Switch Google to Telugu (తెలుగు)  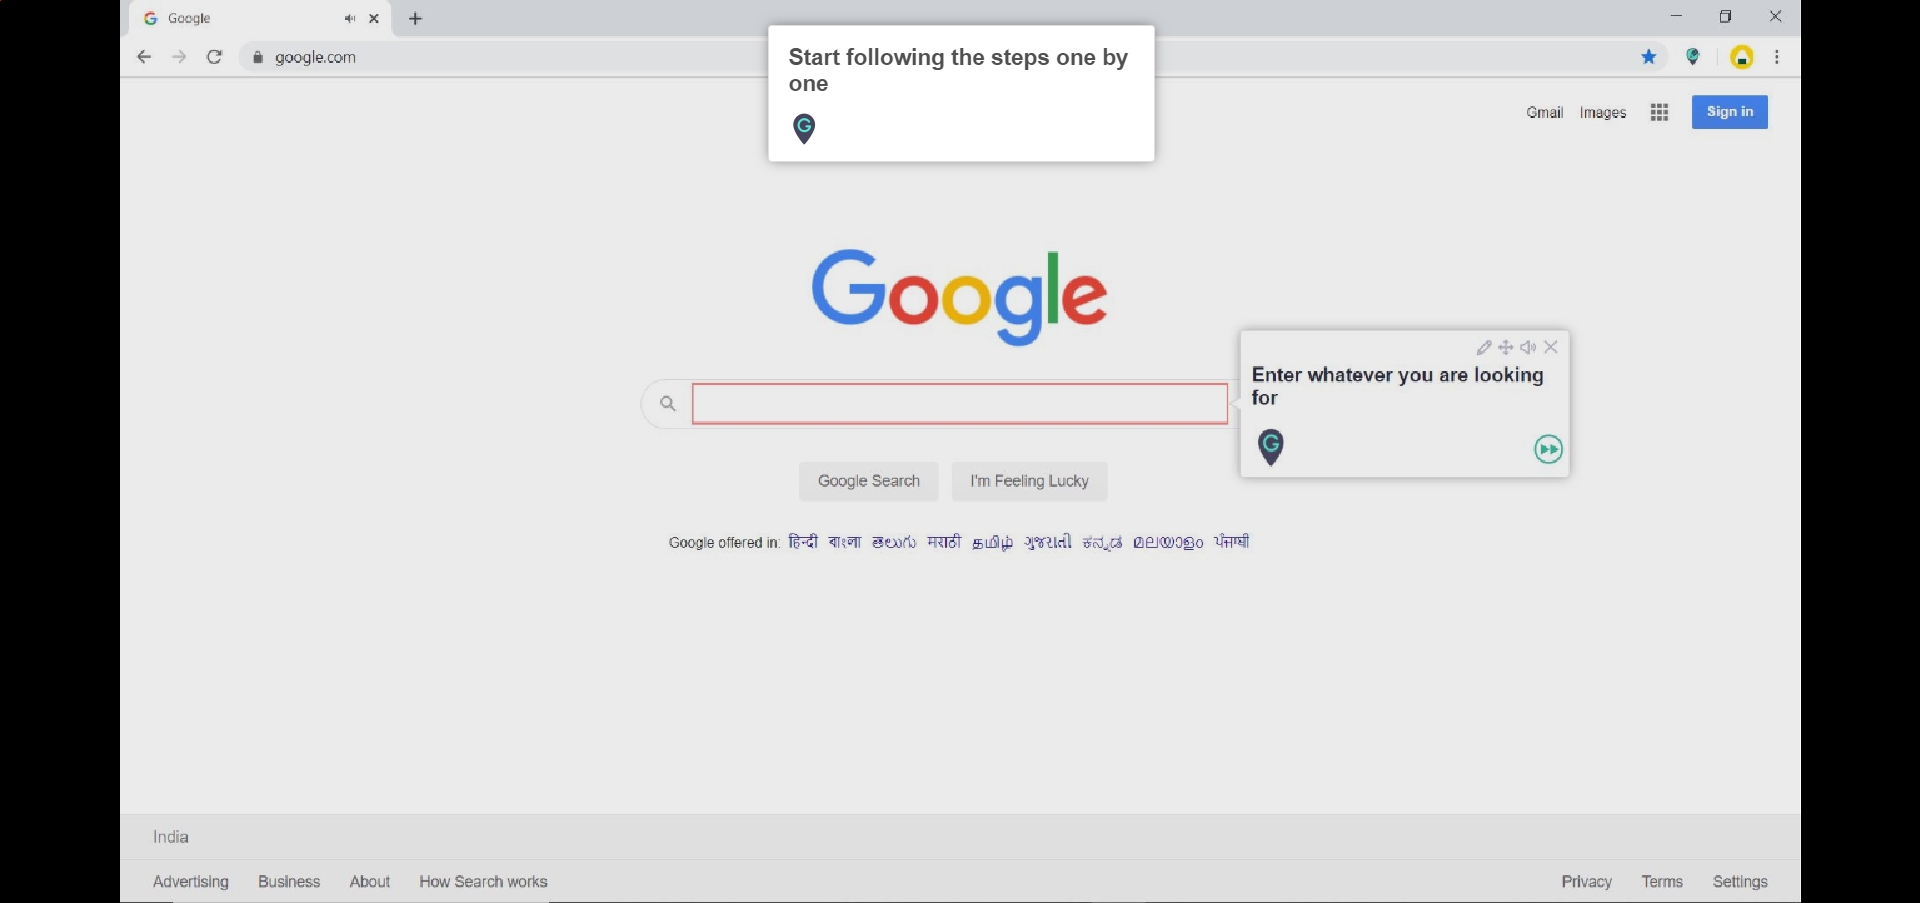[x=894, y=543]
